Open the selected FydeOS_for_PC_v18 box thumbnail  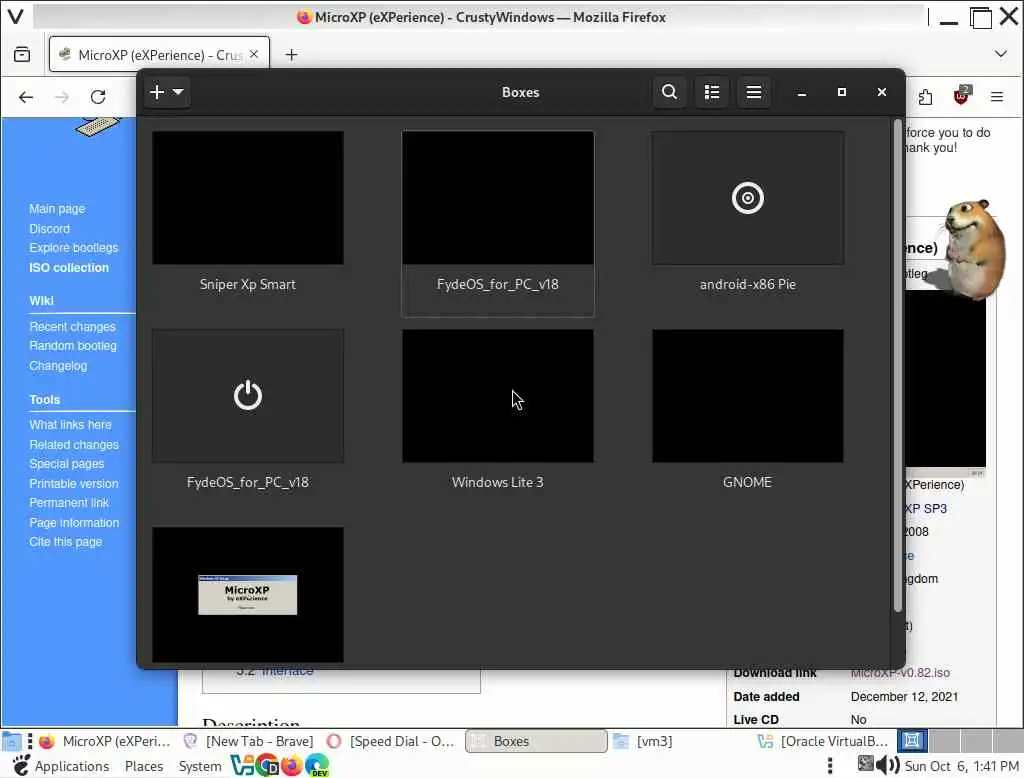(x=498, y=198)
